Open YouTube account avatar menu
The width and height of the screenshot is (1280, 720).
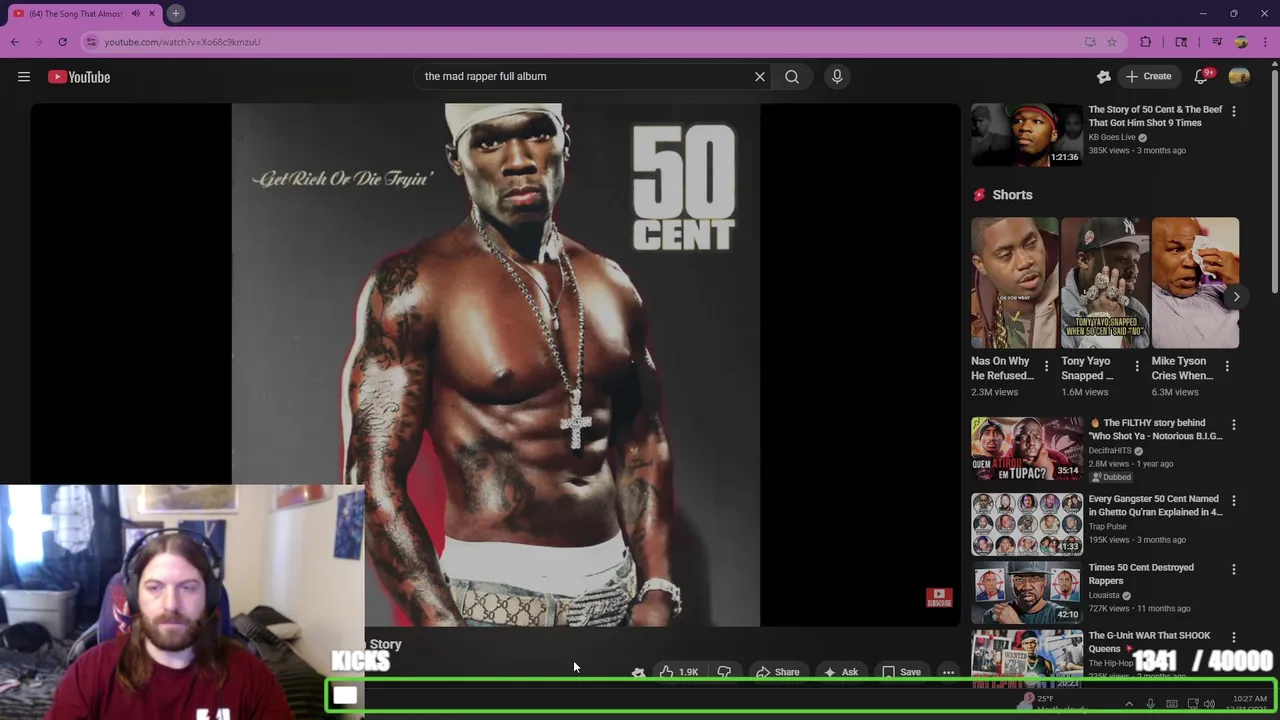point(1239,76)
